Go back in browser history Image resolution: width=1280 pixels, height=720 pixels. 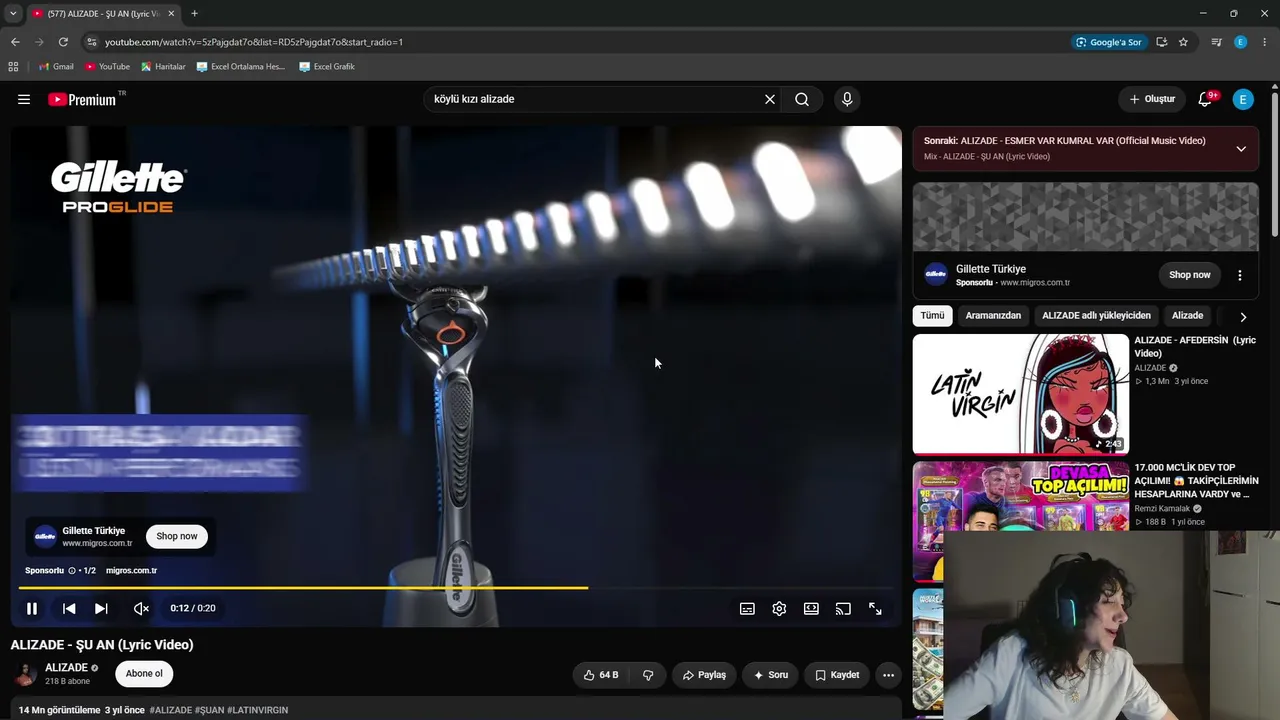click(x=15, y=42)
